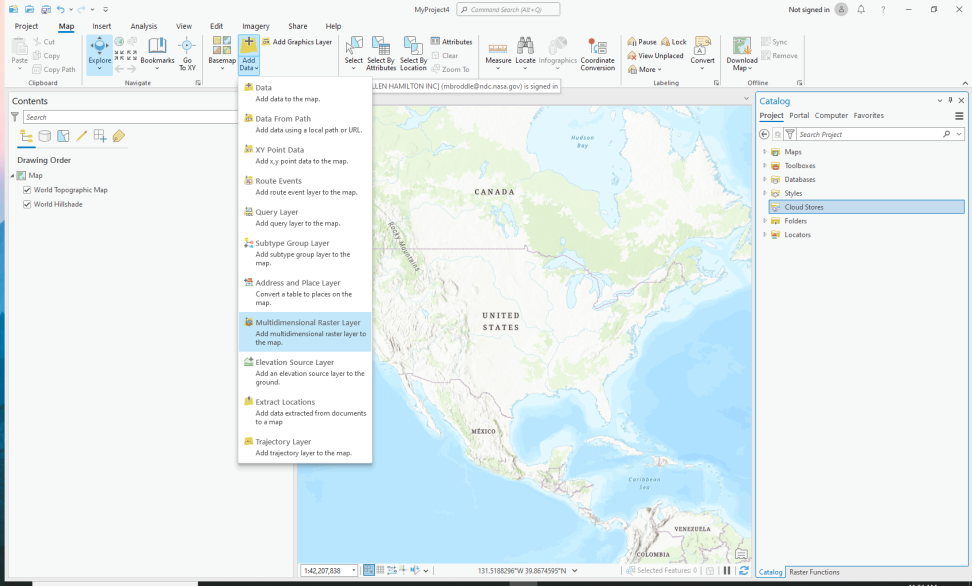Open the Download Map tool

[741, 53]
